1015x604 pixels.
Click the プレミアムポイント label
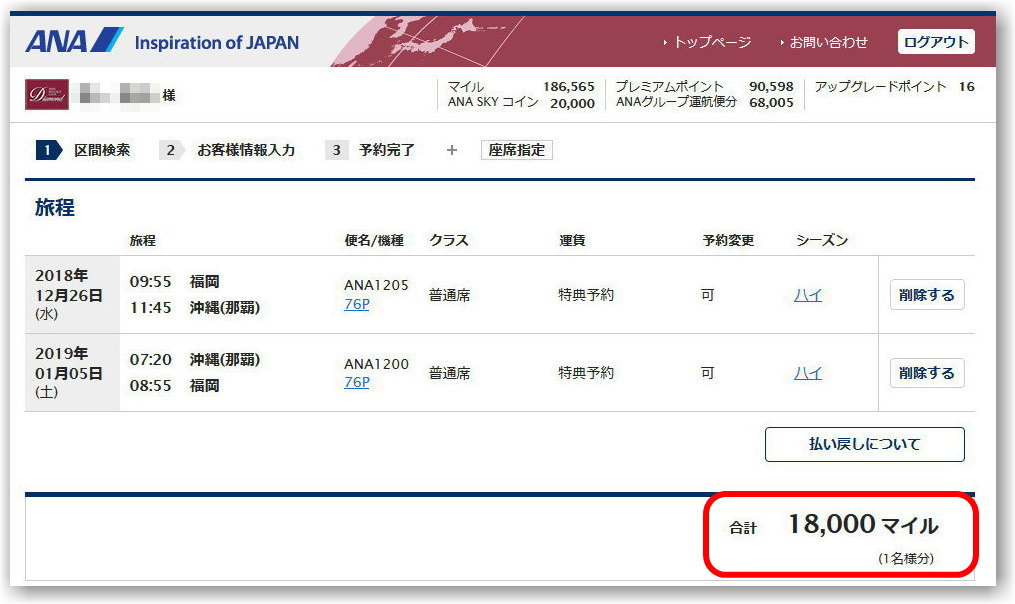[x=669, y=87]
